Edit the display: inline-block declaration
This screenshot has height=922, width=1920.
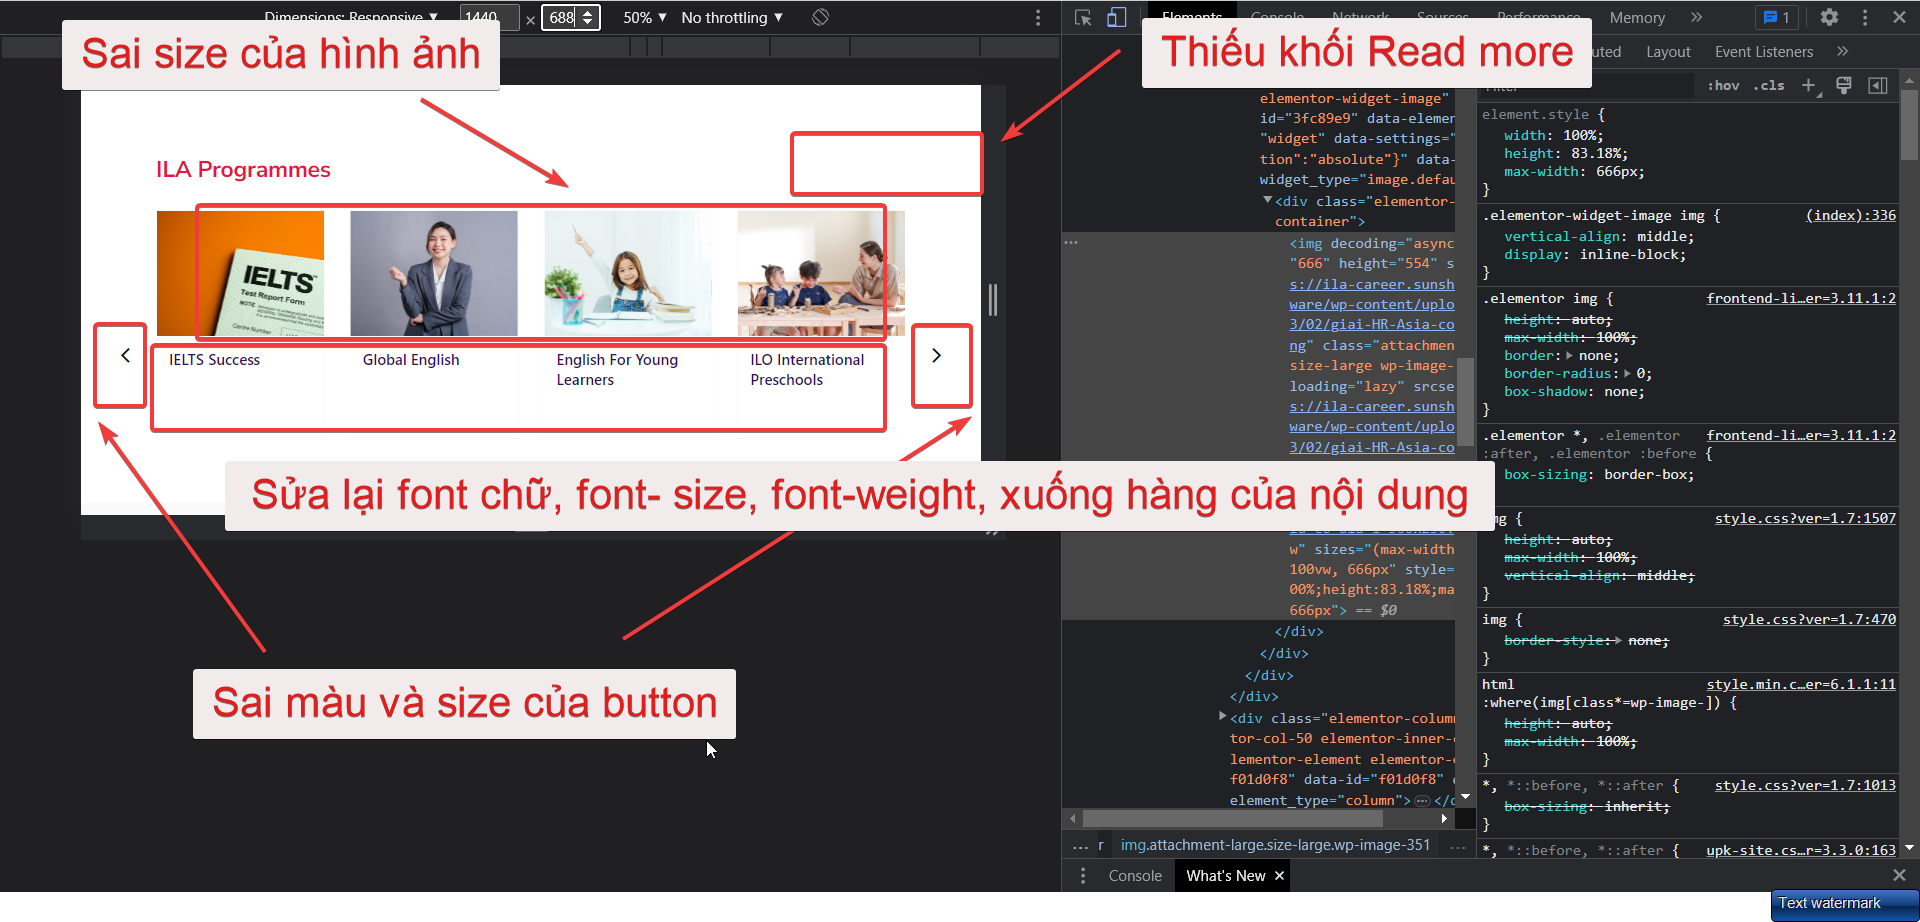click(x=1594, y=255)
